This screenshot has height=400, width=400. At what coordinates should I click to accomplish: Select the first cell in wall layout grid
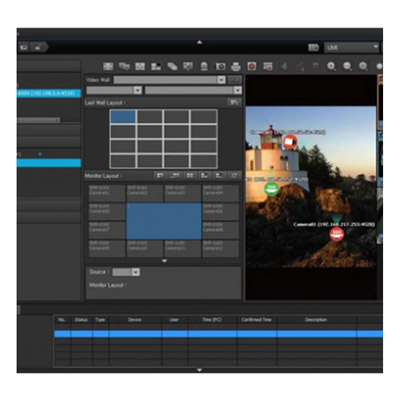123,117
